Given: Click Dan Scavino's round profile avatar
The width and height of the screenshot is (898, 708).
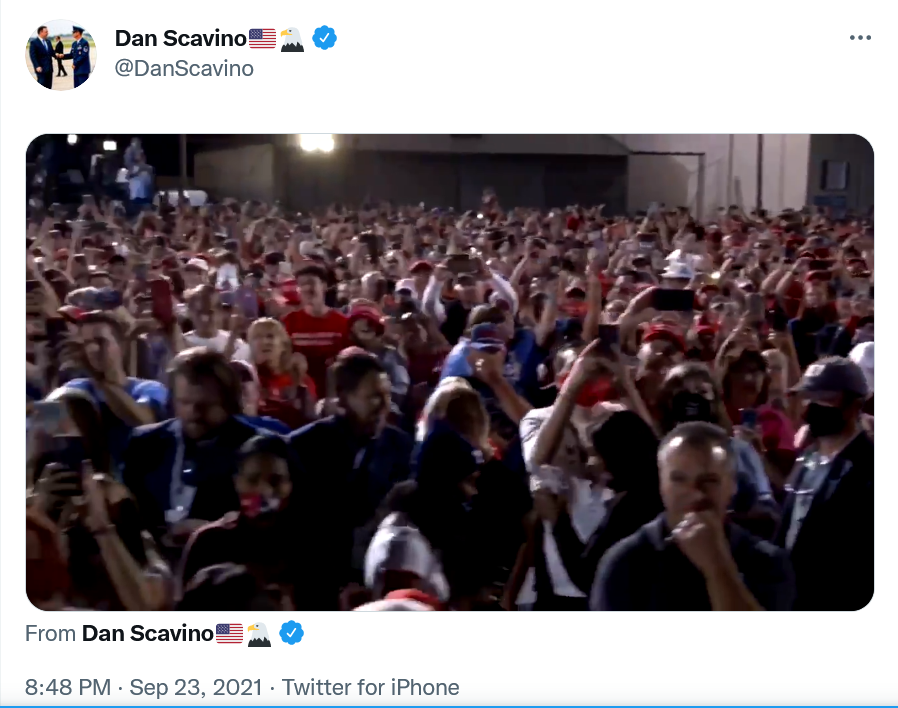Looking at the screenshot, I should (61, 55).
